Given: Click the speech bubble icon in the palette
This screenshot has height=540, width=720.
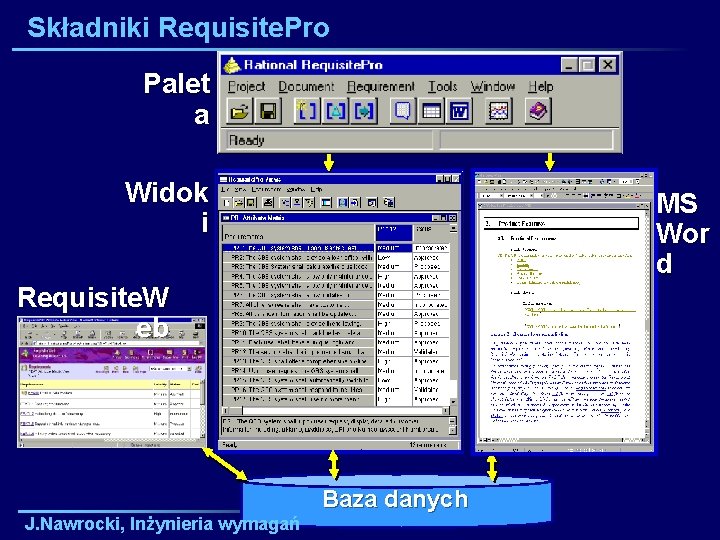Looking at the screenshot, I should tap(403, 111).
